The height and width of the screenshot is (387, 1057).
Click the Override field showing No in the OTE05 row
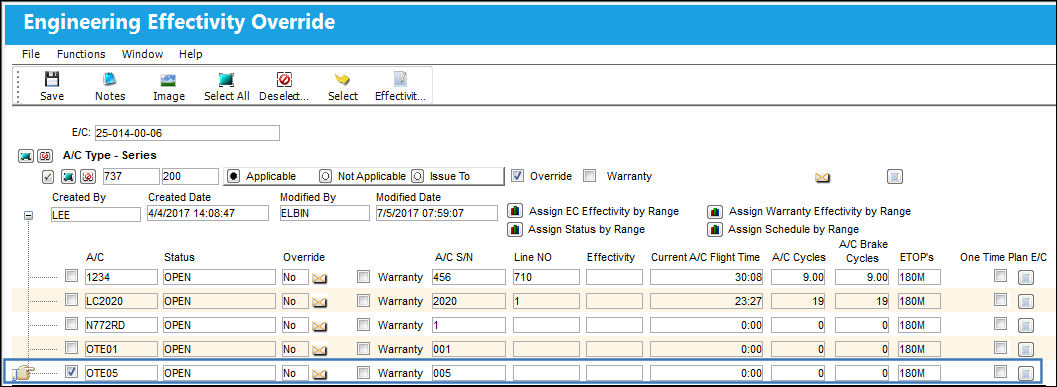point(295,373)
